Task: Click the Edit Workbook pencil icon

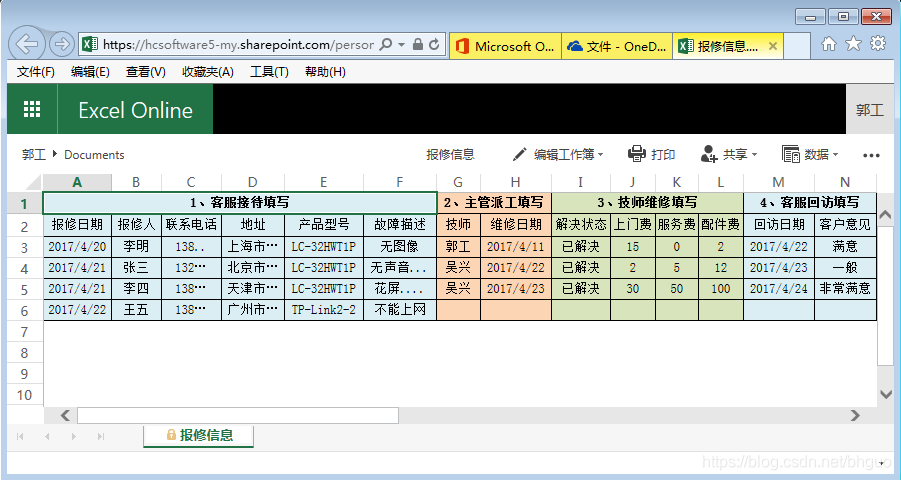Action: click(x=519, y=154)
